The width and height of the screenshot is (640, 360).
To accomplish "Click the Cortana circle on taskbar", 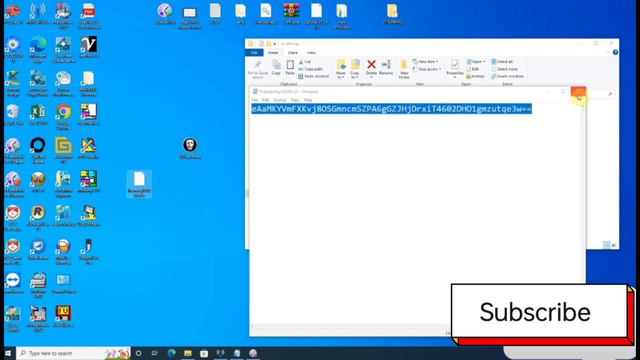I will pyautogui.click(x=138, y=353).
